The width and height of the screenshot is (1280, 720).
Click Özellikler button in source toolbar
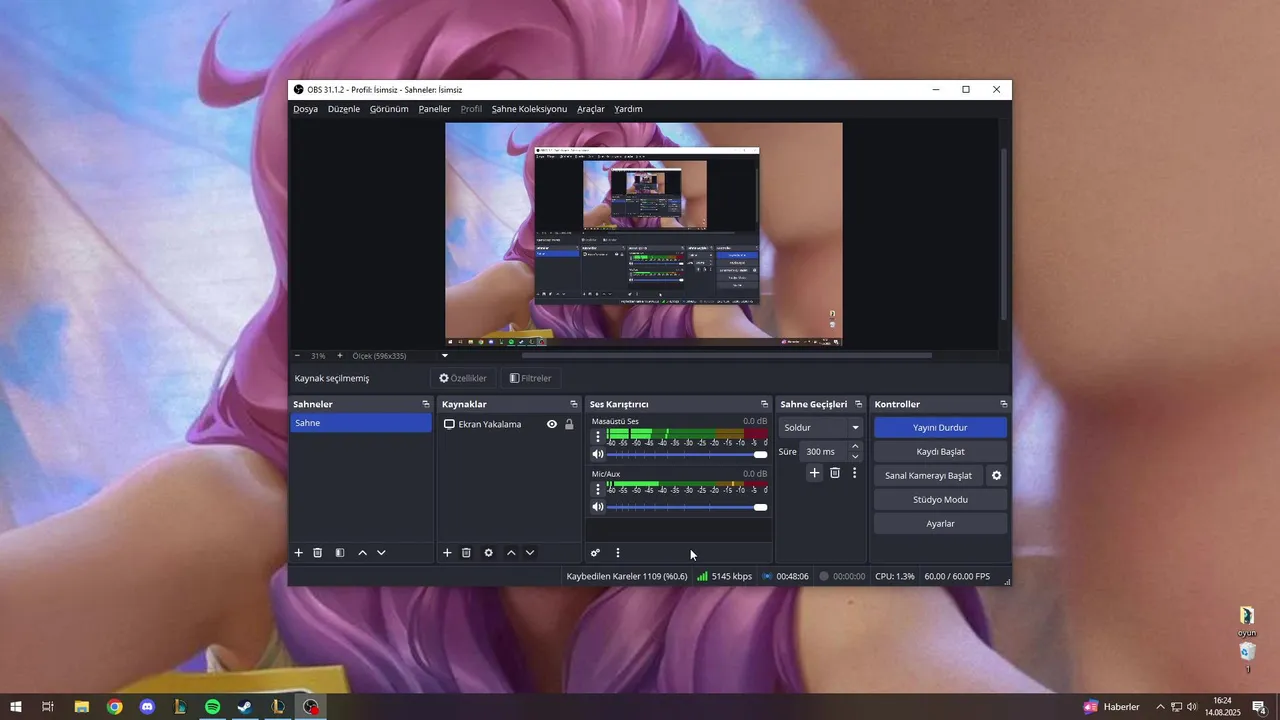(463, 378)
